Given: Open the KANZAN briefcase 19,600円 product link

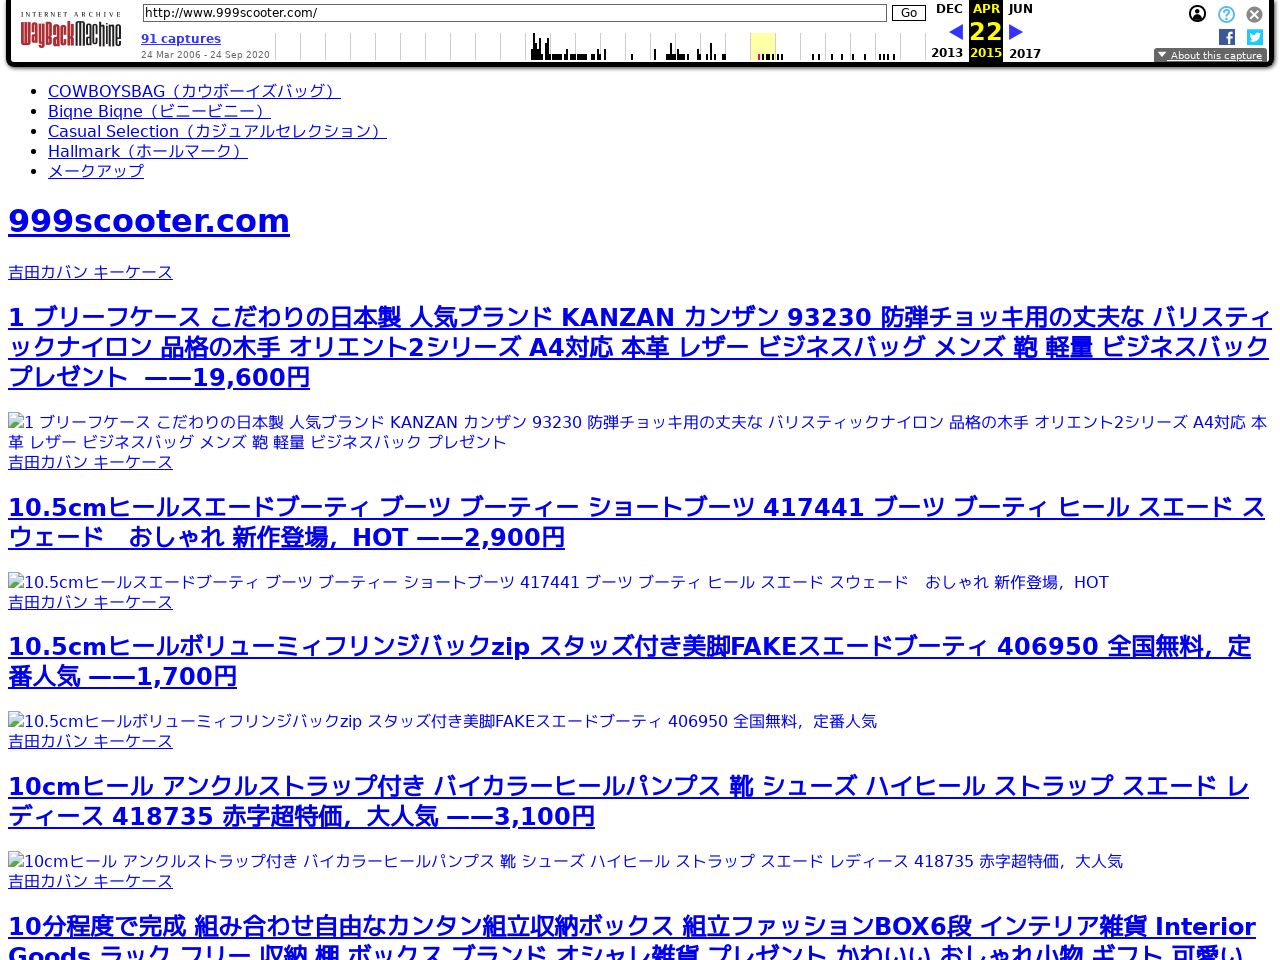Looking at the screenshot, I should (639, 347).
